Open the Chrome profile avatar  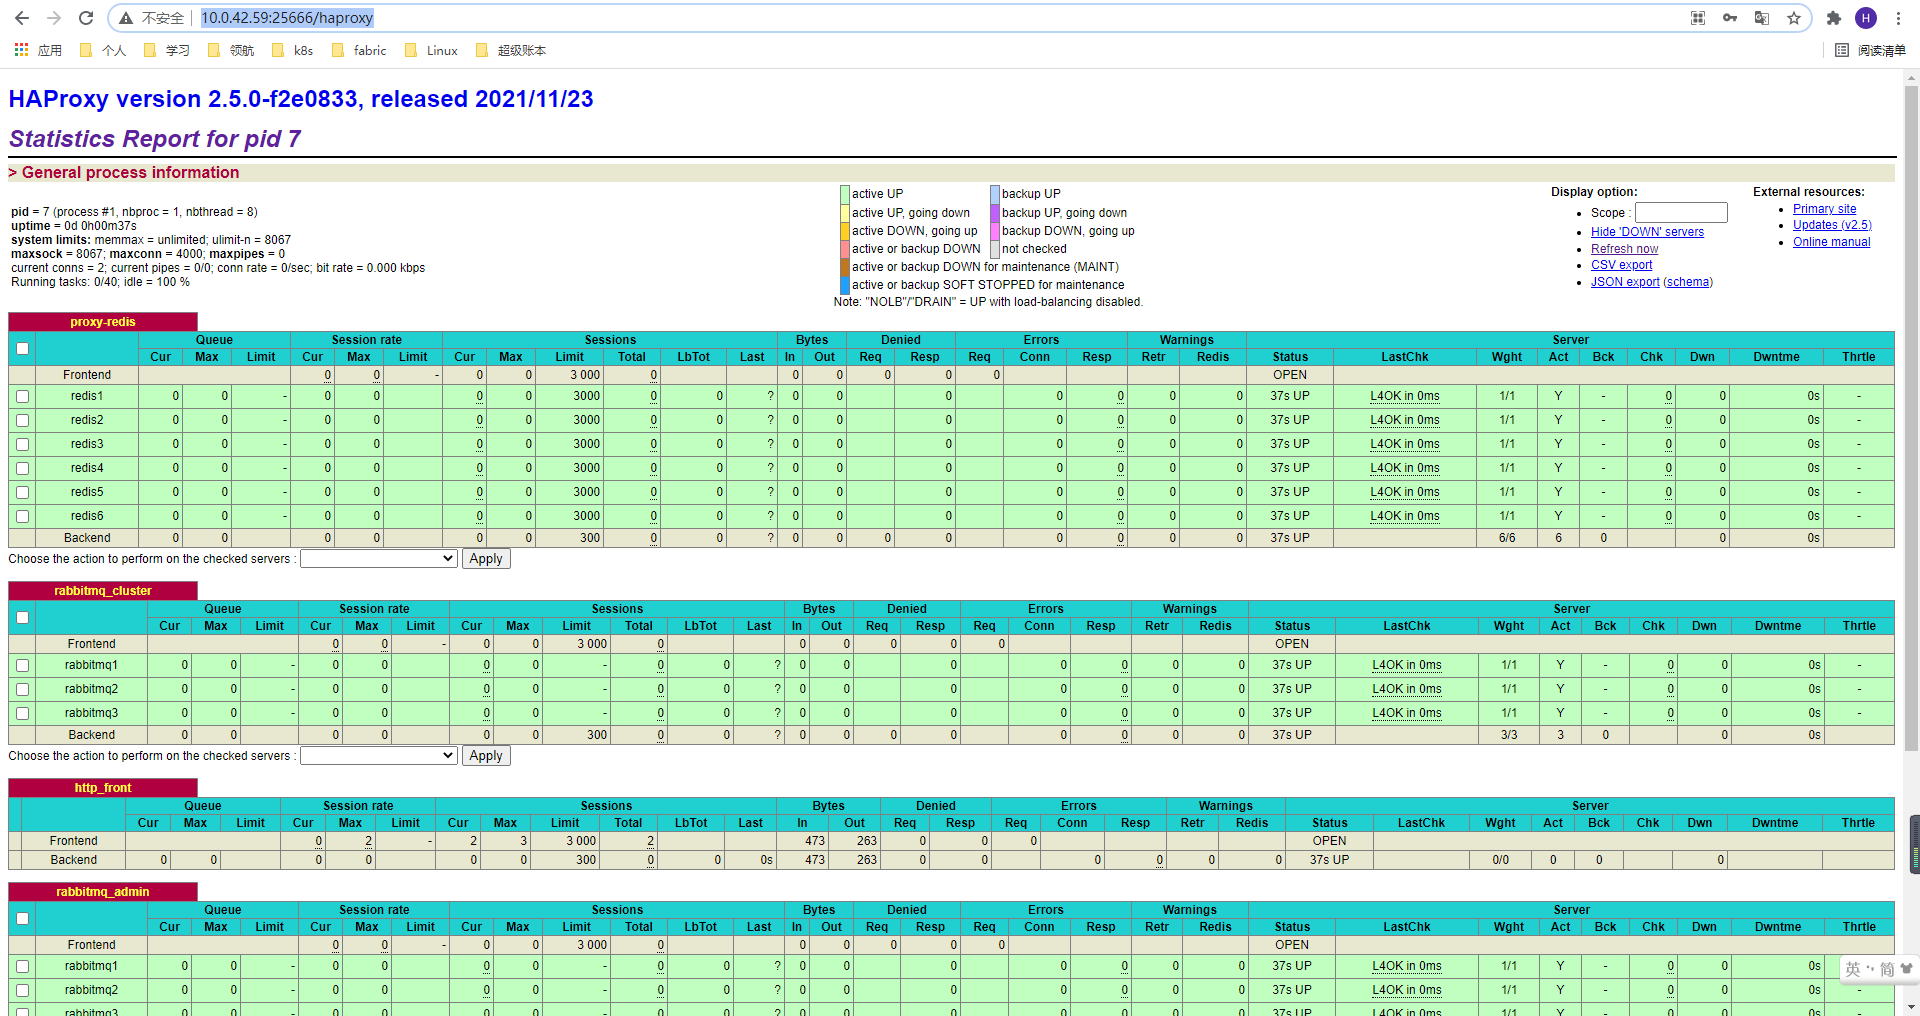(1866, 18)
